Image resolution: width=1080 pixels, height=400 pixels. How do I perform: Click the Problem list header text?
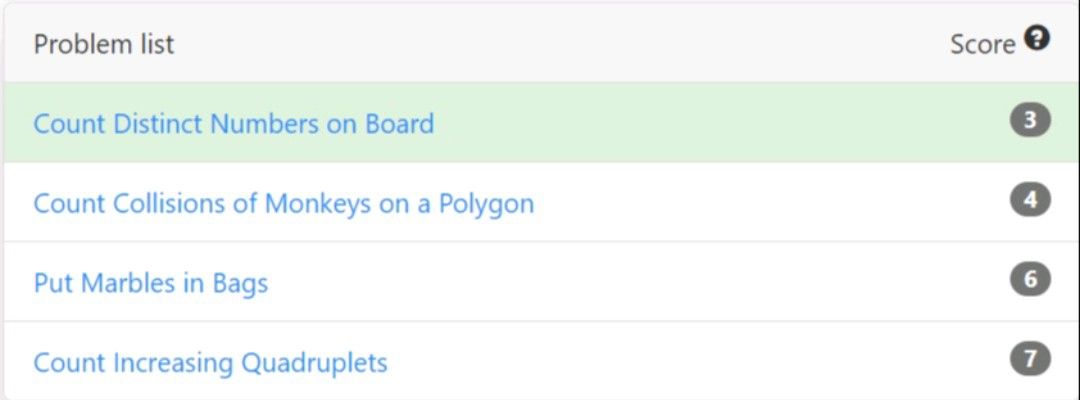point(104,45)
